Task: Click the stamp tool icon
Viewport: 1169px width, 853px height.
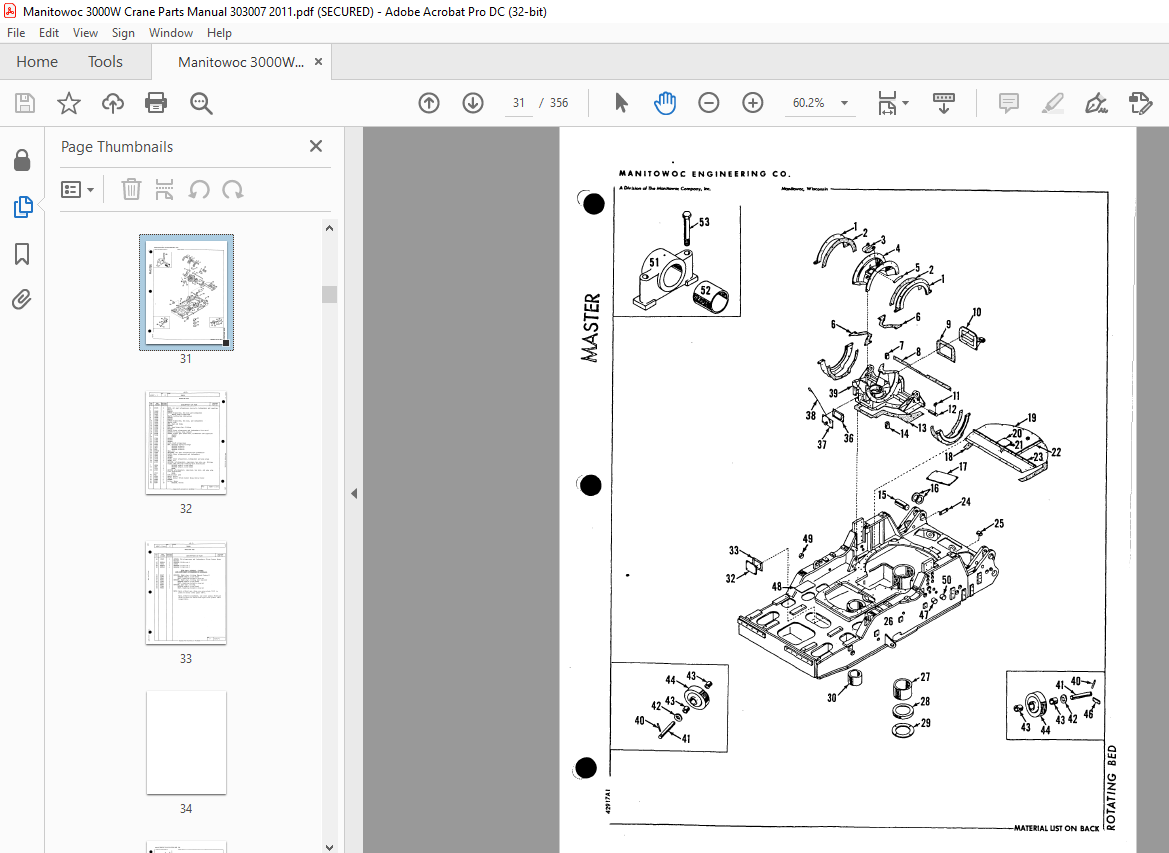Action: pyautogui.click(x=1141, y=103)
